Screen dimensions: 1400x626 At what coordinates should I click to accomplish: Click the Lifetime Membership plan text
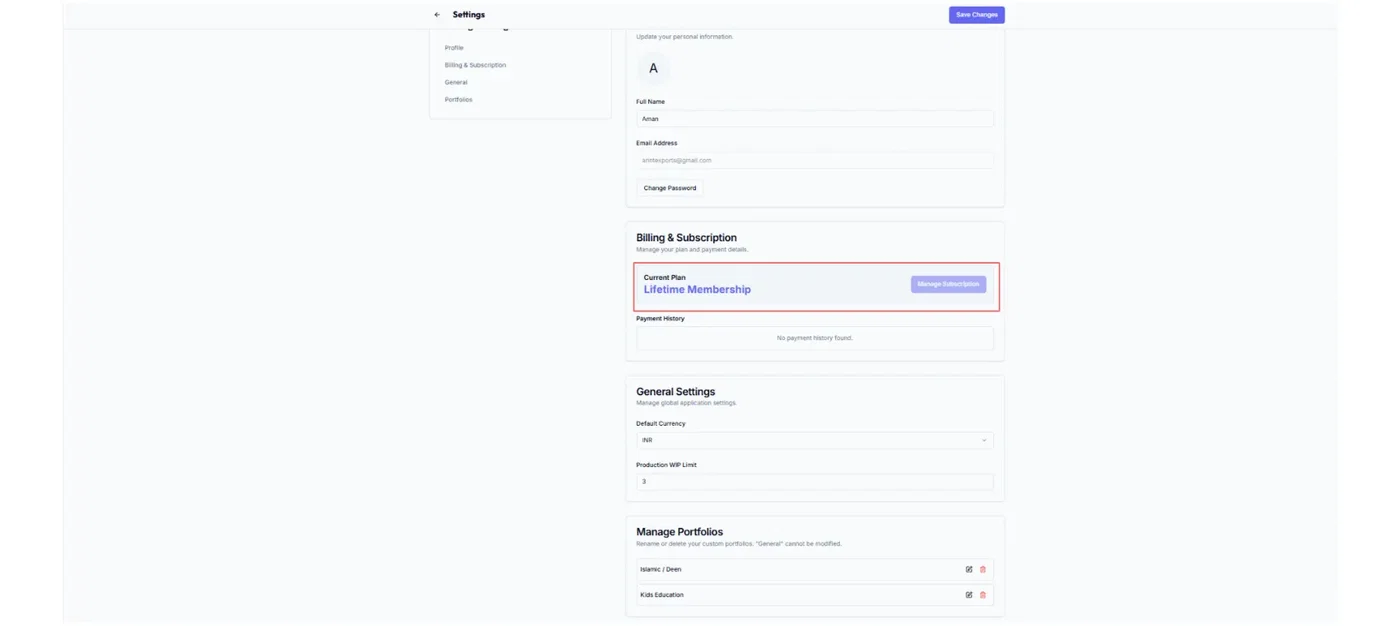[697, 290]
